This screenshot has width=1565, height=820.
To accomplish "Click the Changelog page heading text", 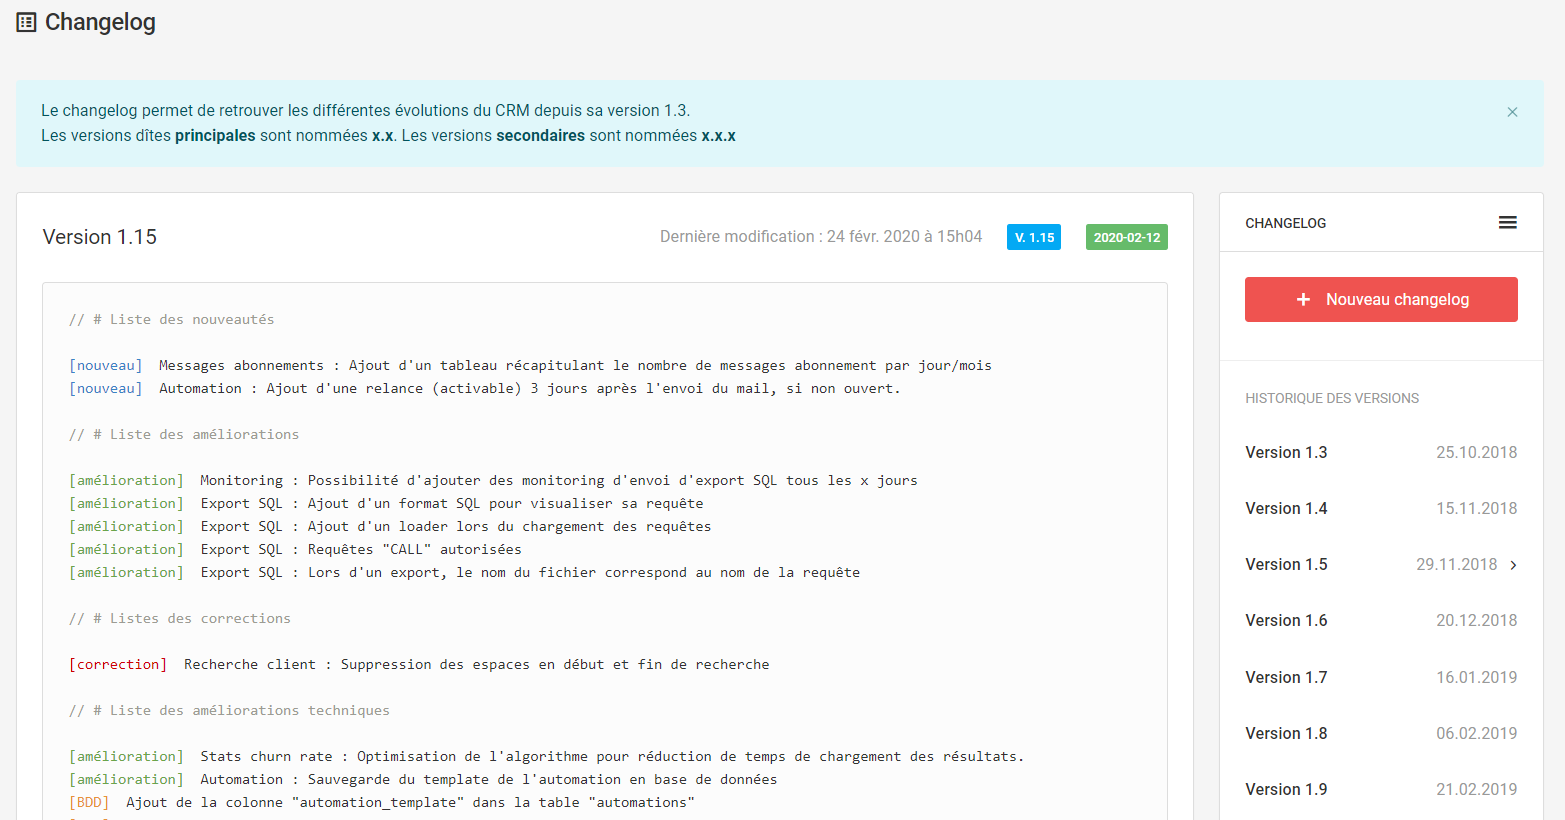I will coord(100,22).
